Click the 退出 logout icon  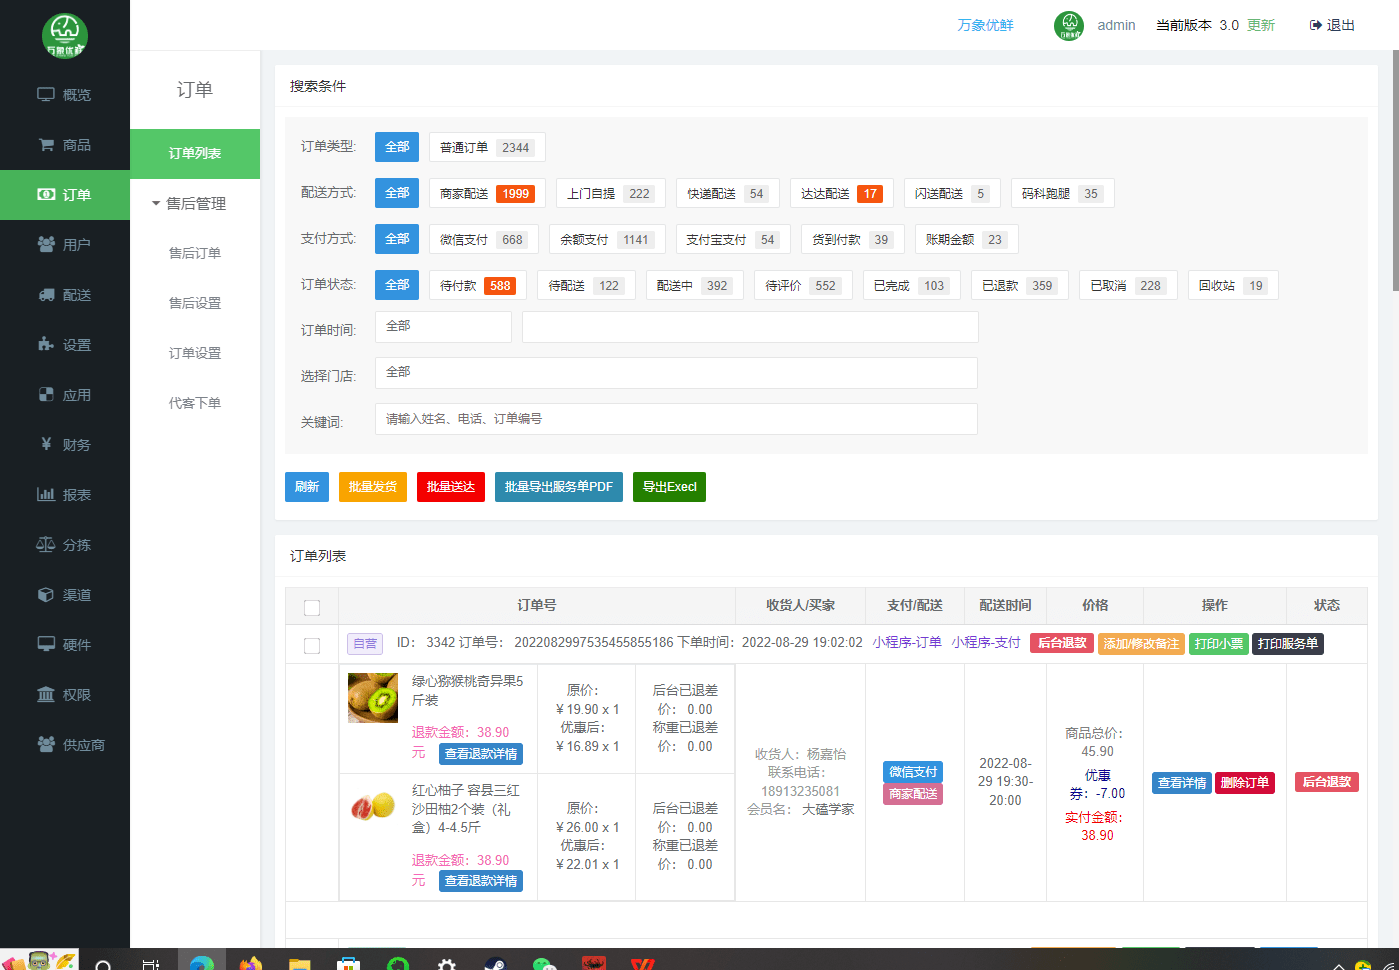point(1316,25)
